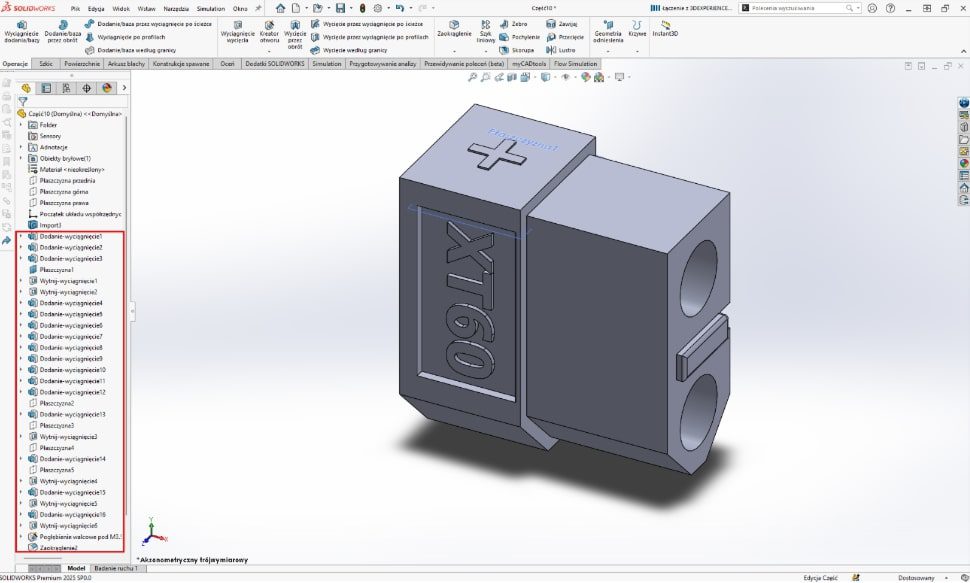This screenshot has height=583, width=970.
Task: Click Wycięcie przez wyciągnięcie po ścieżce
Action: 367,24
